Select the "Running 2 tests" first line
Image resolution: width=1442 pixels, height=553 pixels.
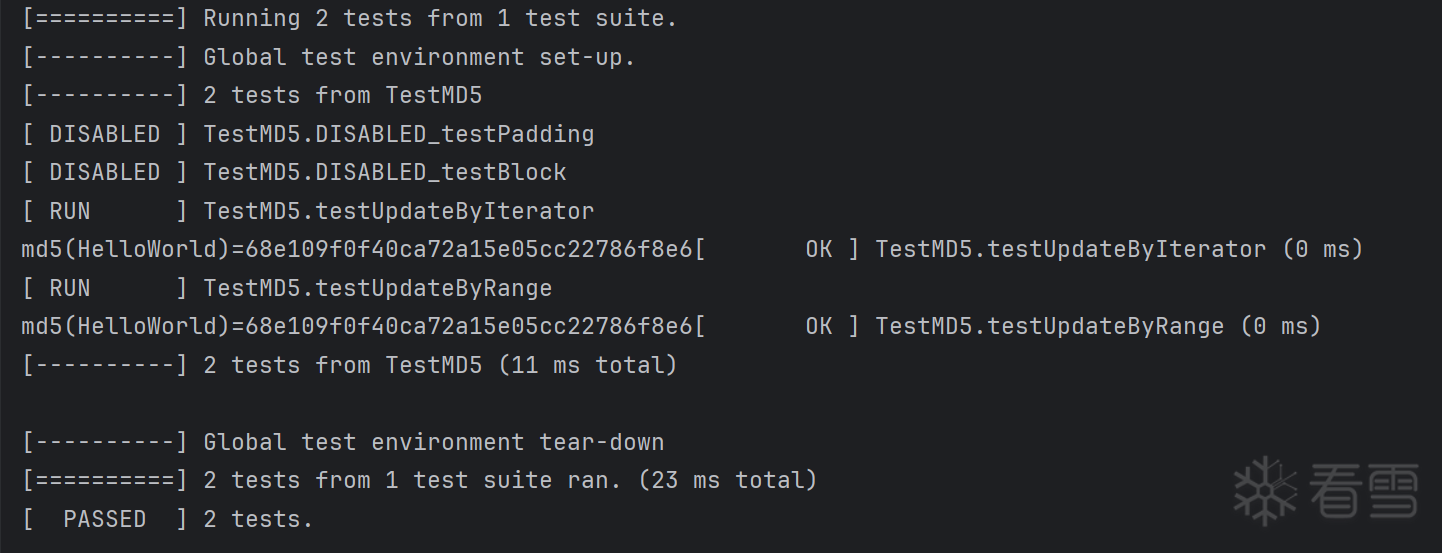[440, 18]
